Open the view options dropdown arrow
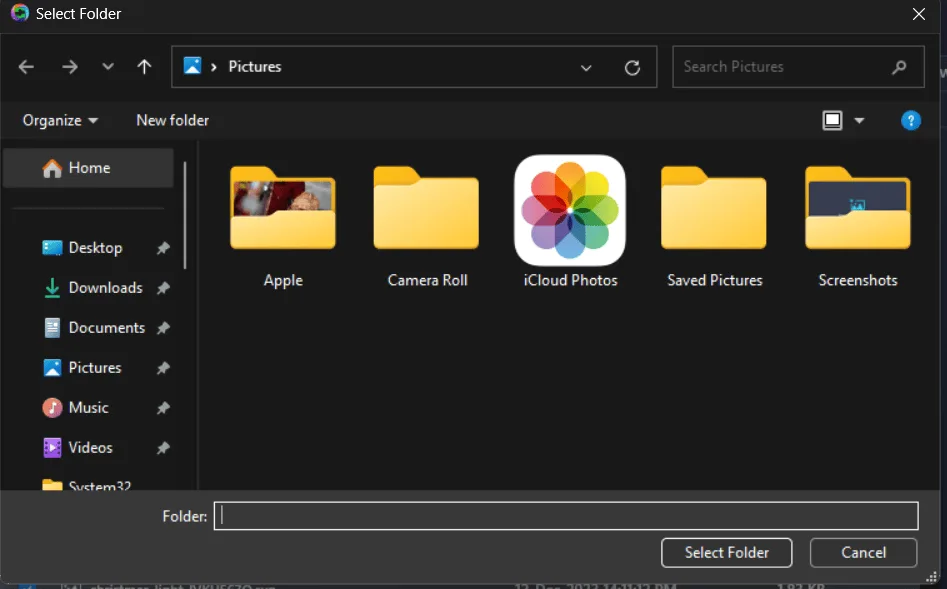Image resolution: width=947 pixels, height=589 pixels. point(859,121)
